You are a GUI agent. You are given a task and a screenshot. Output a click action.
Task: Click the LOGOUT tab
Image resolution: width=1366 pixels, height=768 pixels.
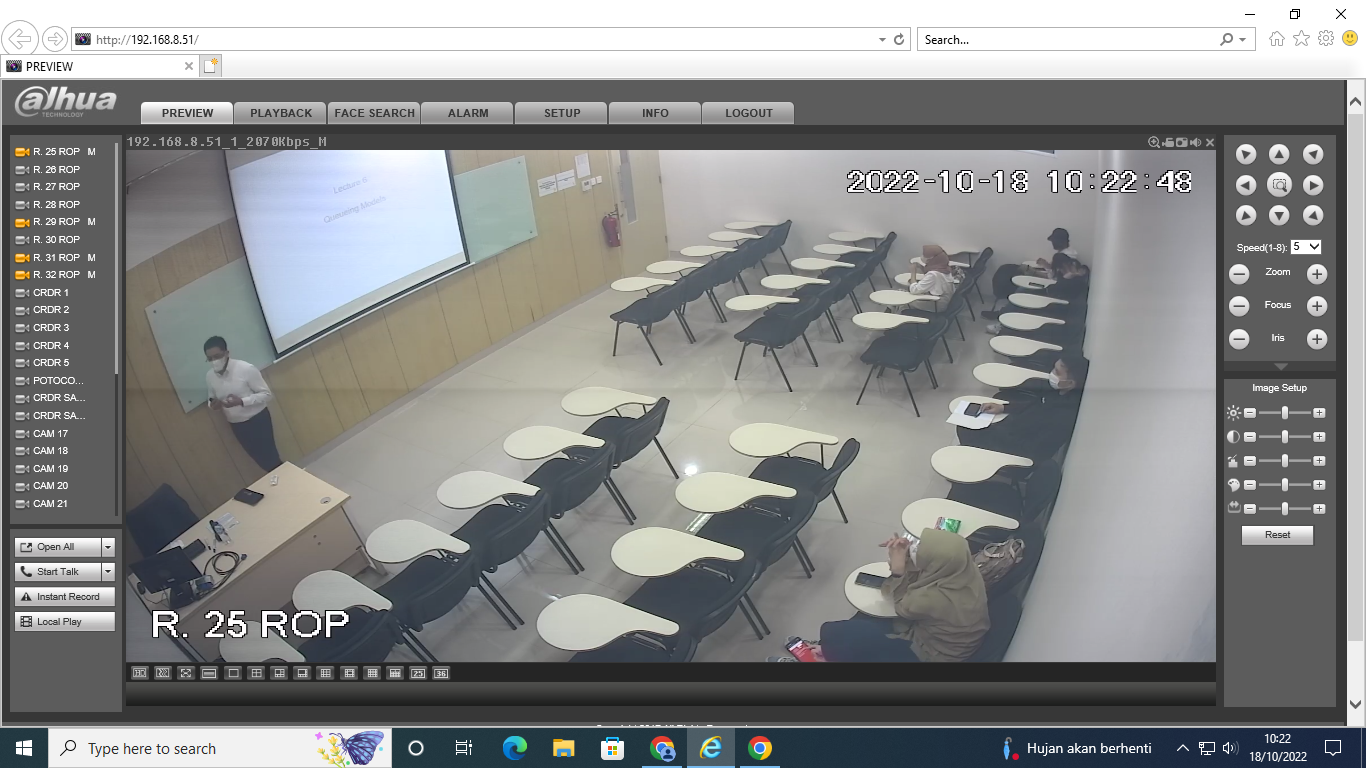pos(749,113)
